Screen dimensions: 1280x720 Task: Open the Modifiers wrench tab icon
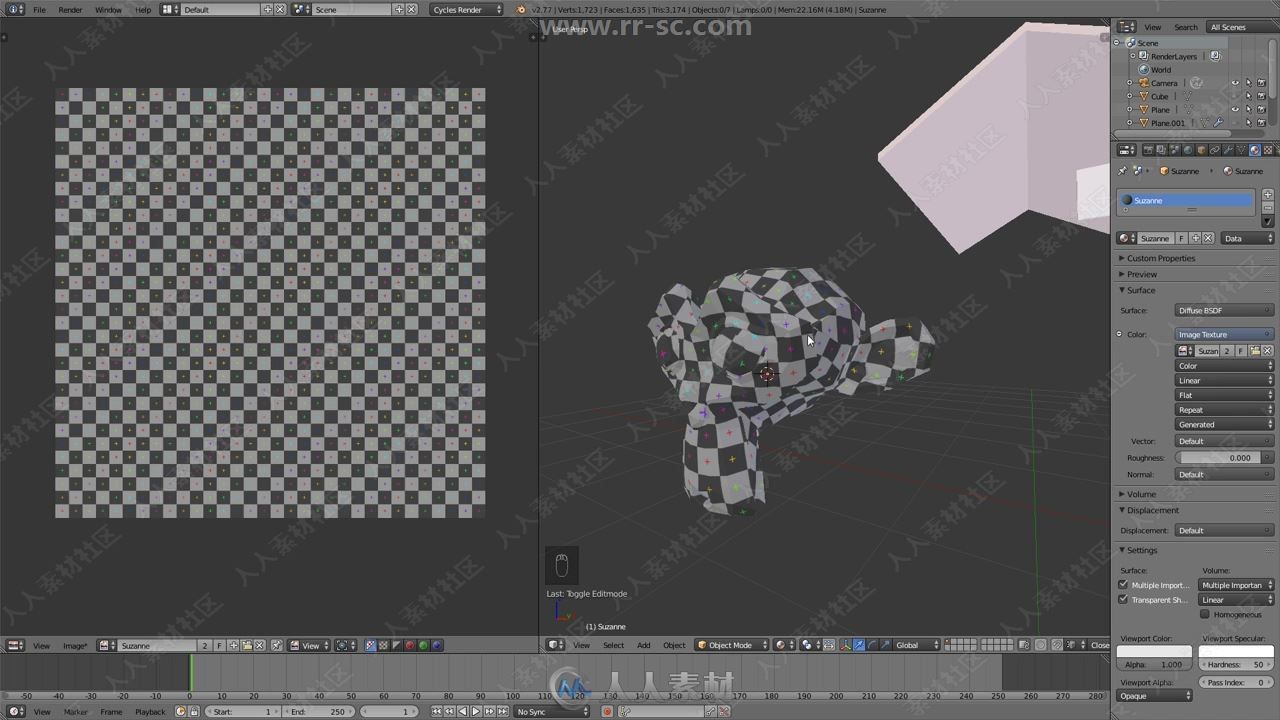[x=1228, y=150]
